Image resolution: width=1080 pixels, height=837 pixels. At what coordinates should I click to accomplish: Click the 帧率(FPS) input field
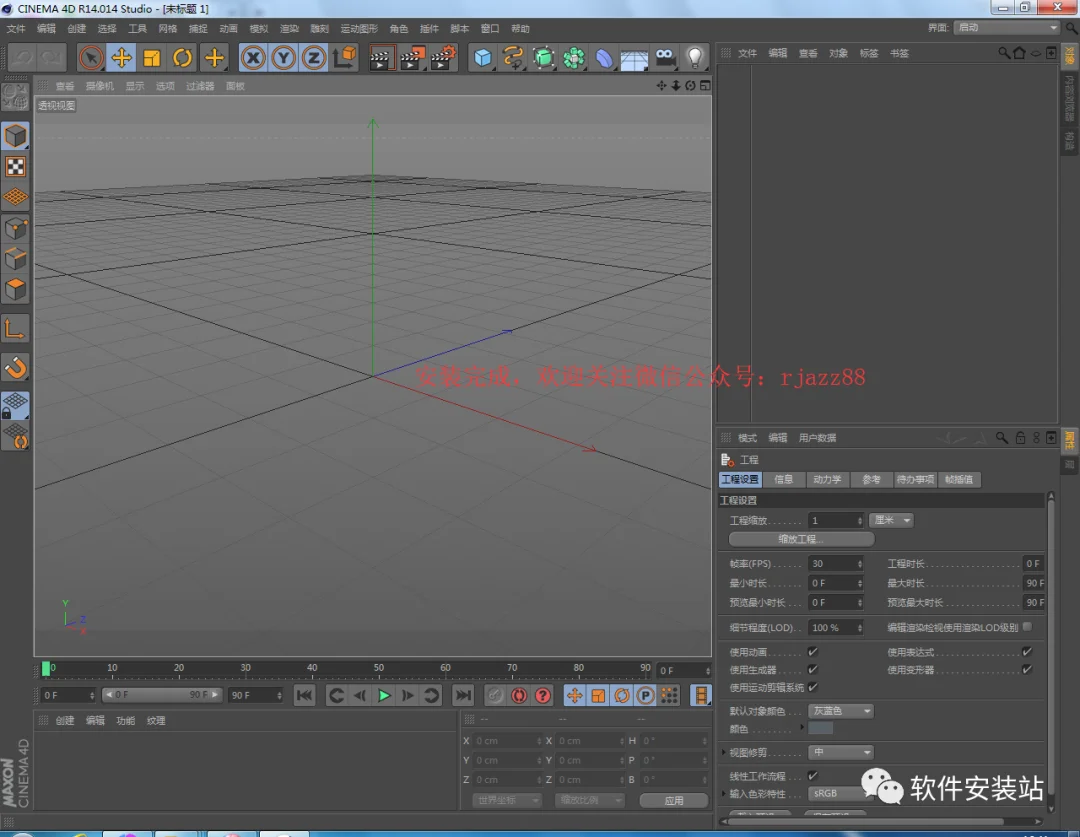click(835, 564)
